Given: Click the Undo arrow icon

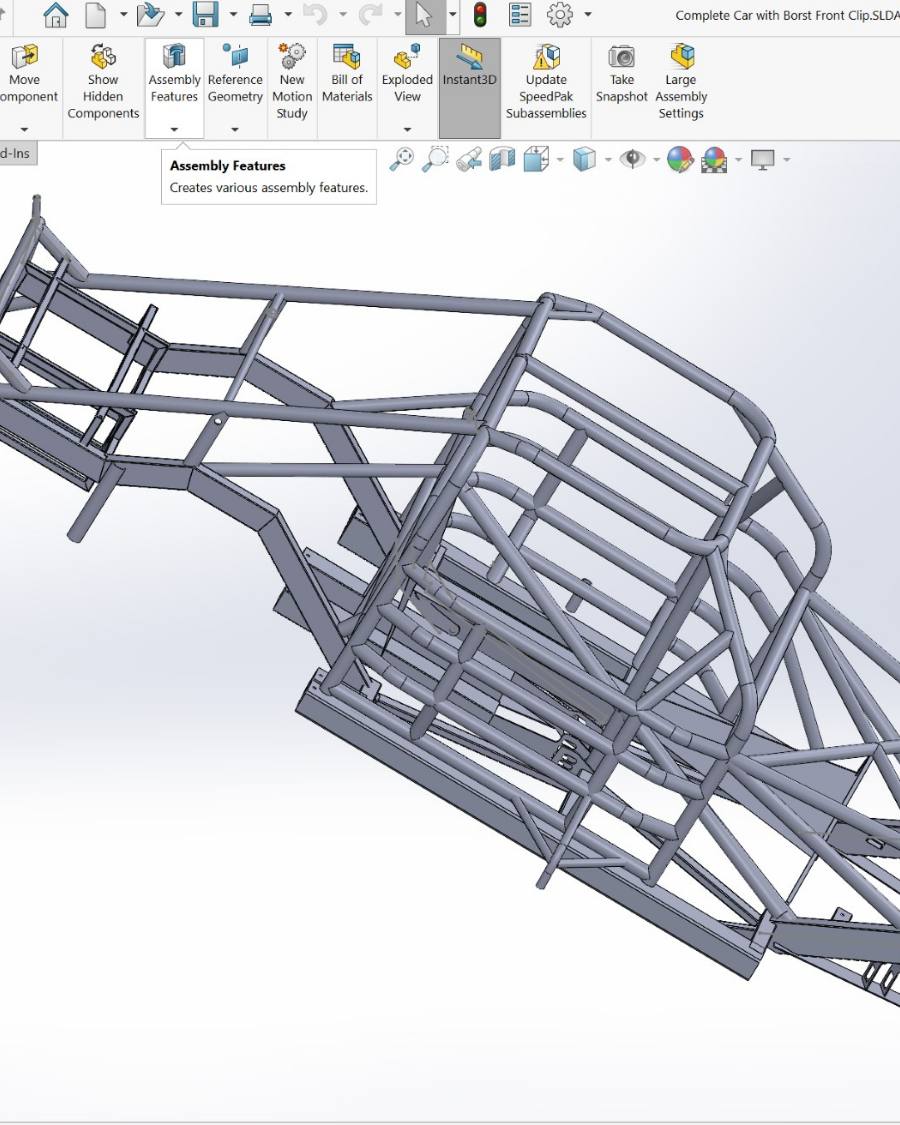Looking at the screenshot, I should tap(315, 14).
